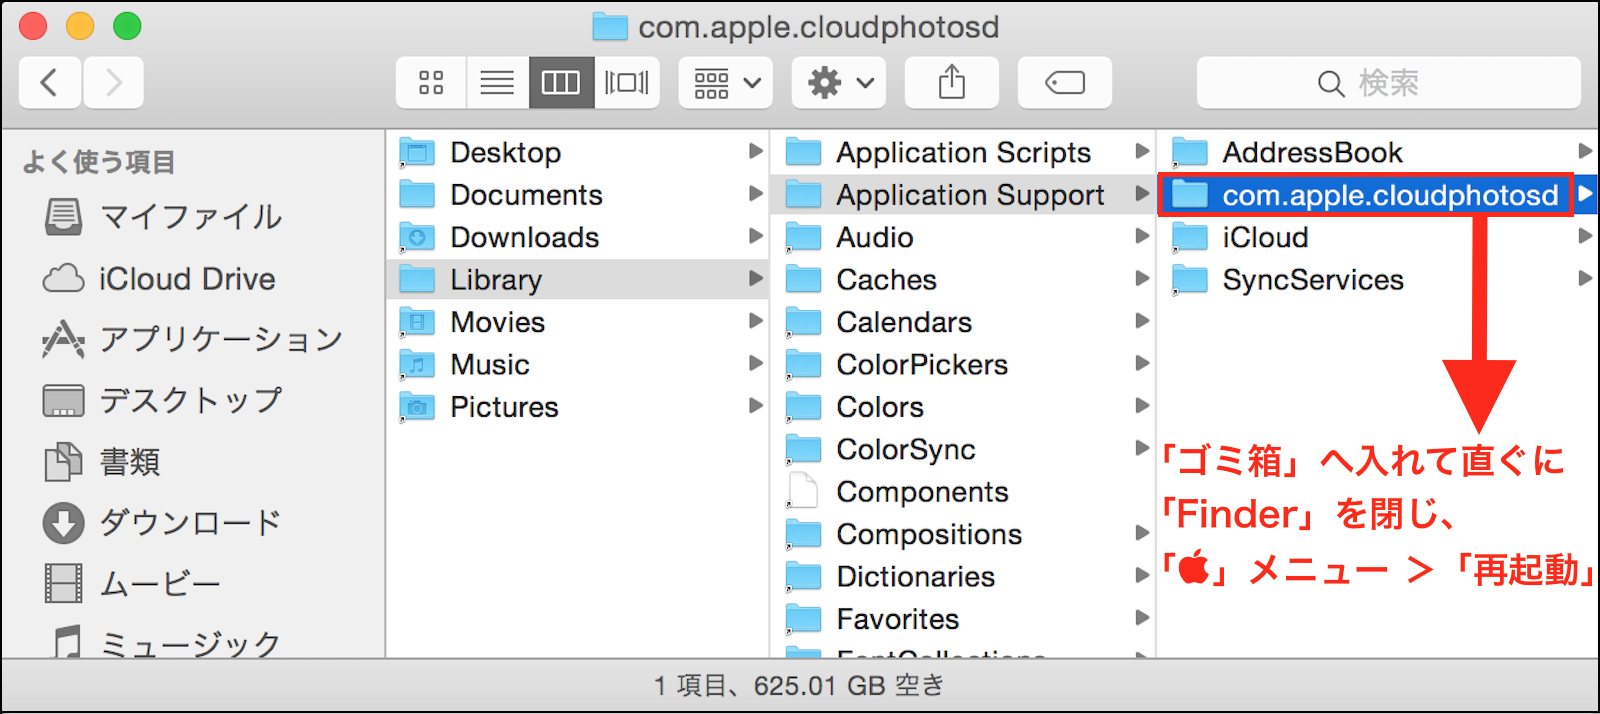Select the Pictures folder
The height and width of the screenshot is (714, 1600).
pos(576,407)
